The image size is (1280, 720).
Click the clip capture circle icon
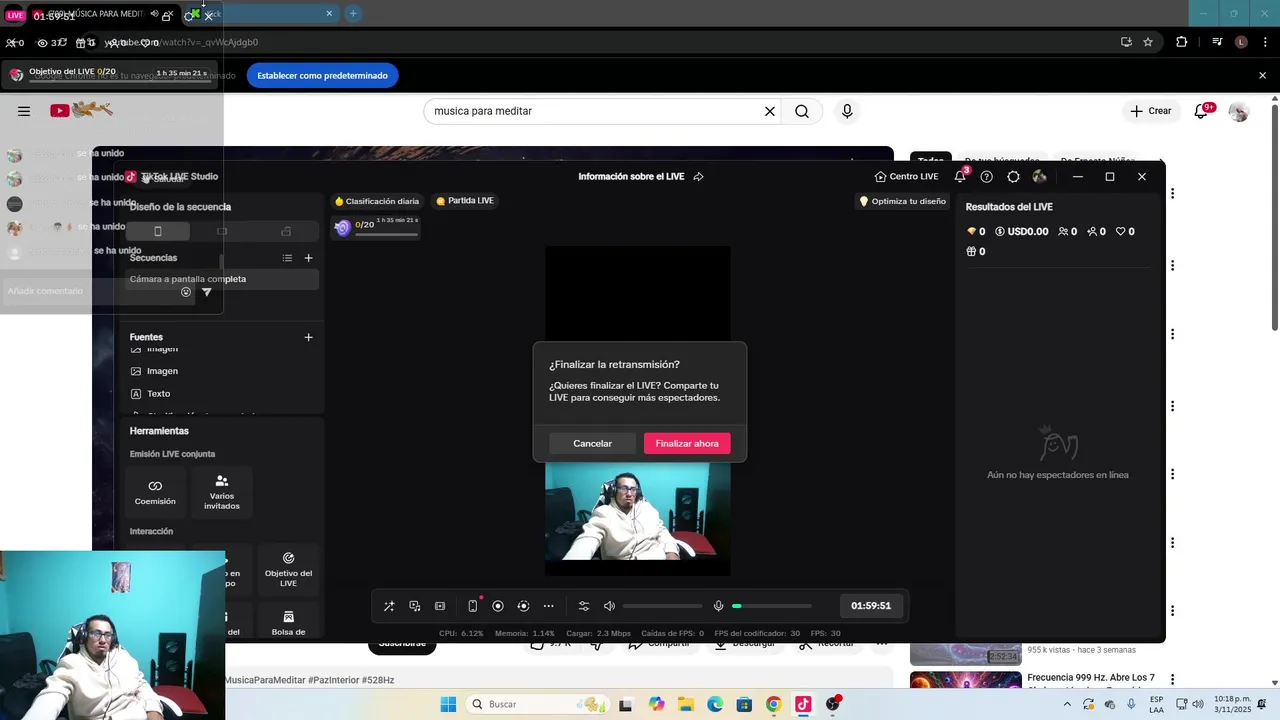(523, 606)
